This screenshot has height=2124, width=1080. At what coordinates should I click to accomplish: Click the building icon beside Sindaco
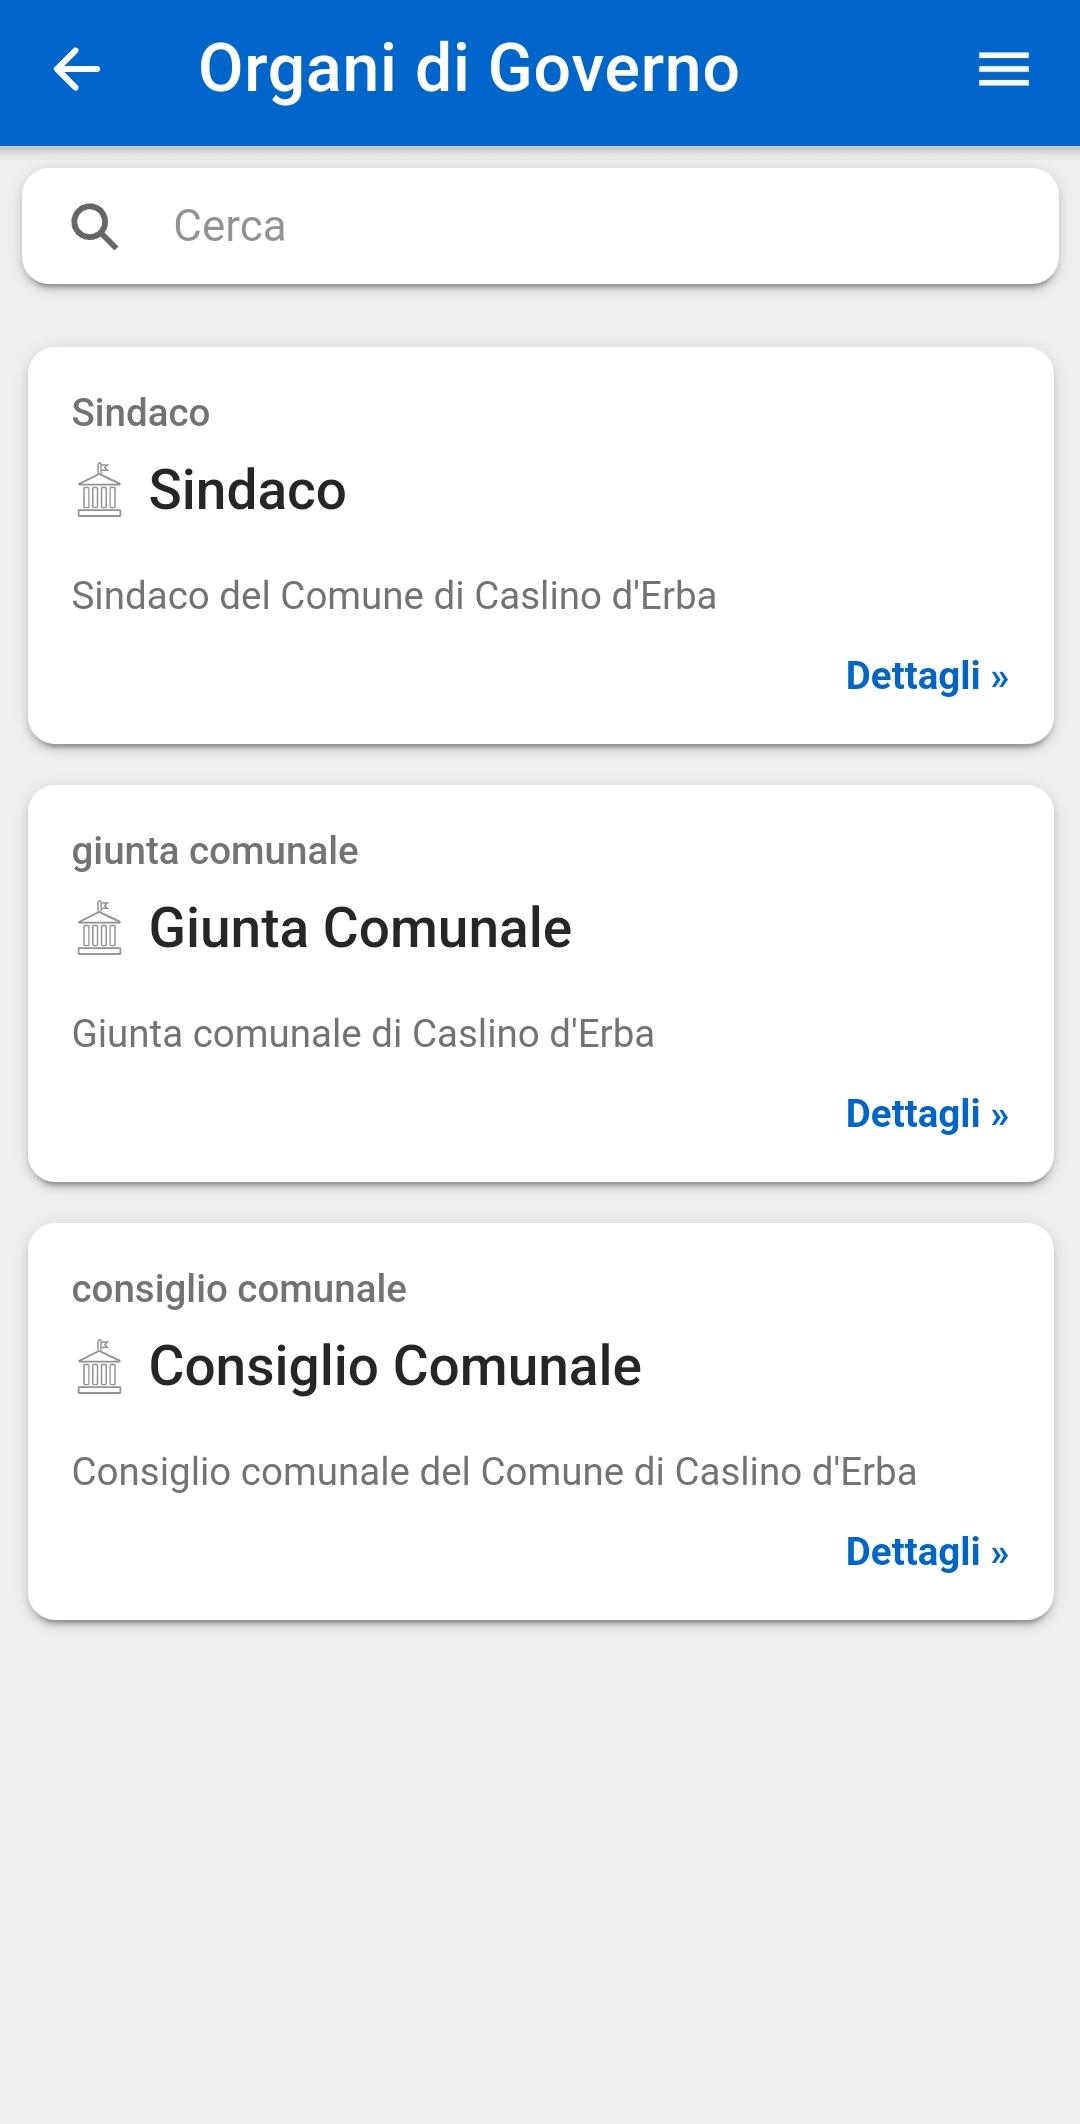[x=99, y=490]
